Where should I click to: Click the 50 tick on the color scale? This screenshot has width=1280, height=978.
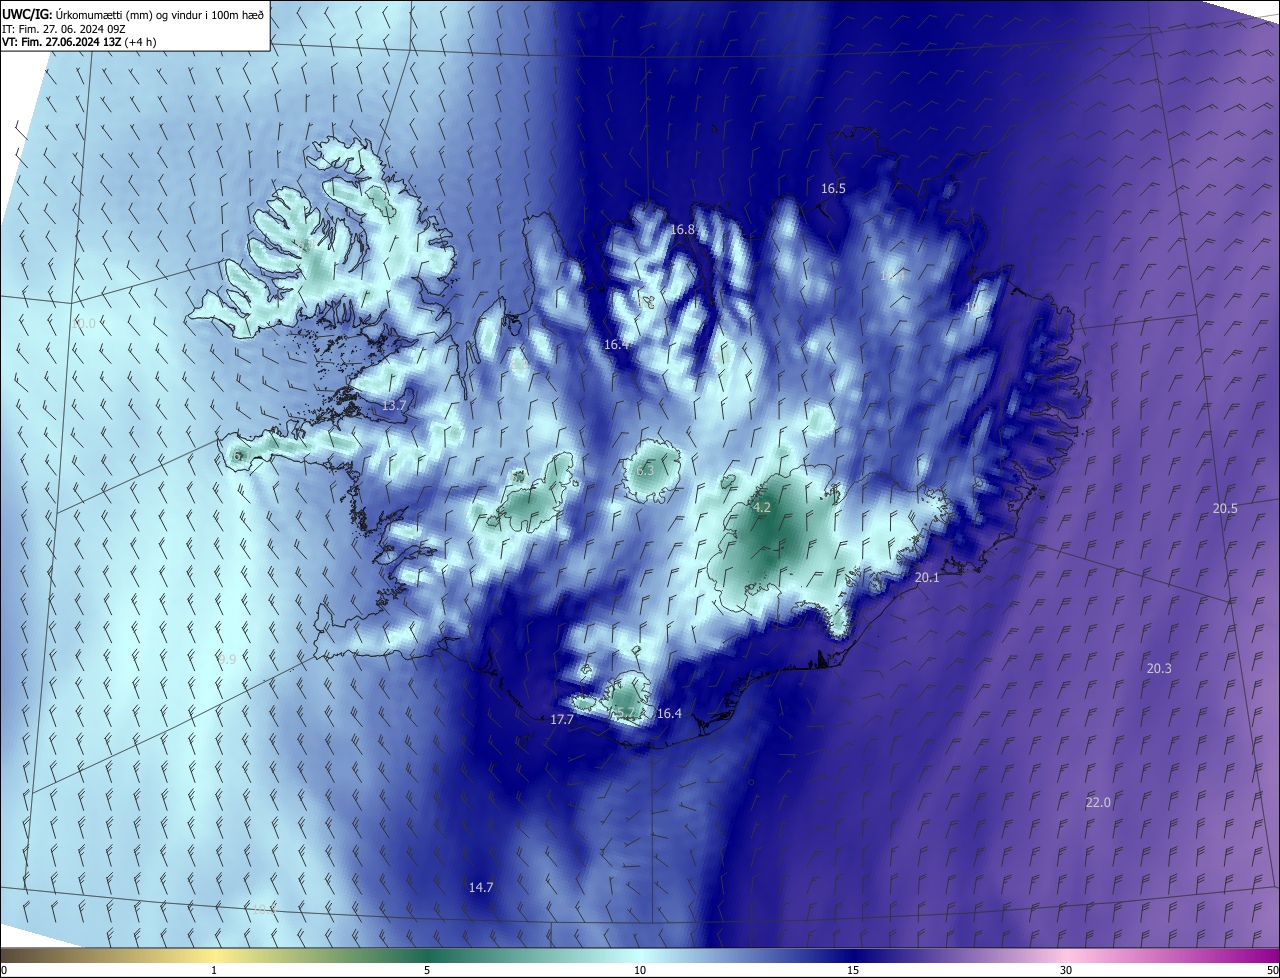(x=1272, y=970)
